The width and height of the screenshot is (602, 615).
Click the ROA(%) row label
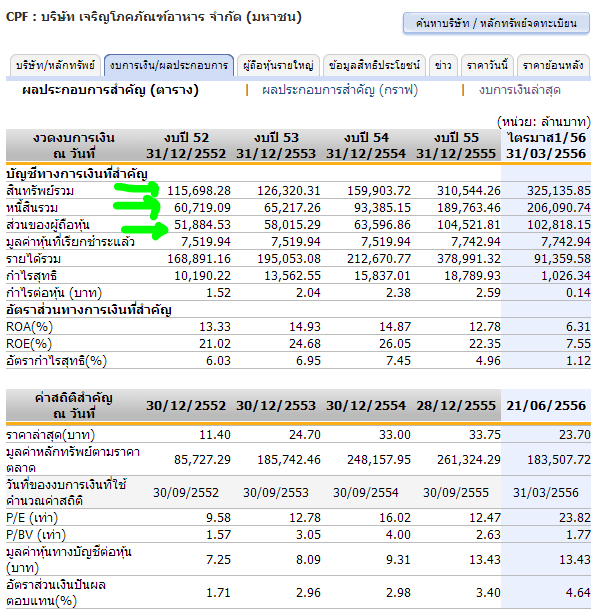(29, 327)
